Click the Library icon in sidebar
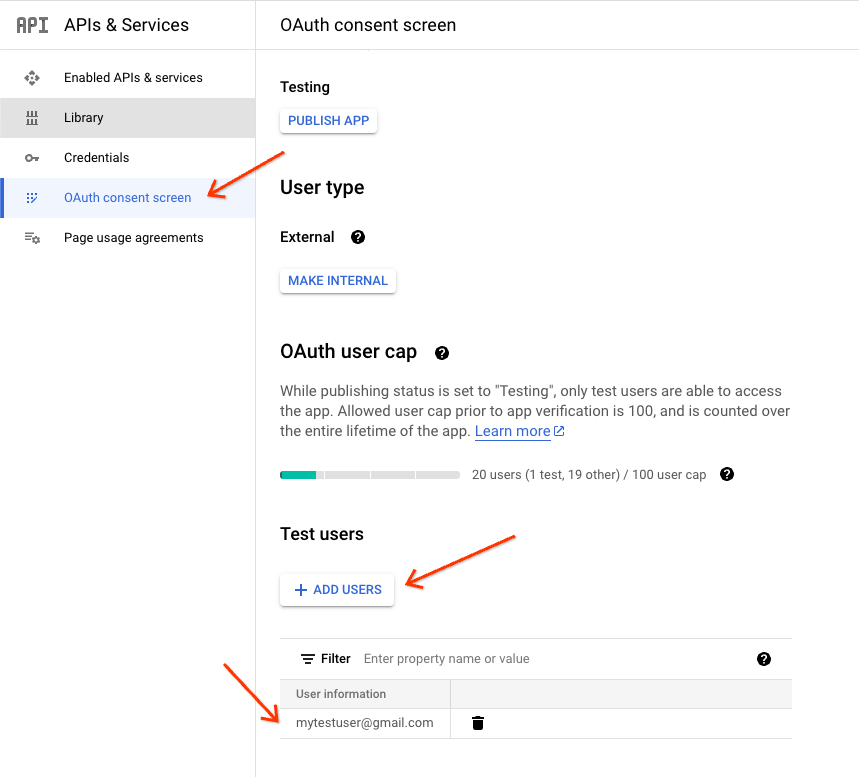The image size is (859, 777). 32,118
